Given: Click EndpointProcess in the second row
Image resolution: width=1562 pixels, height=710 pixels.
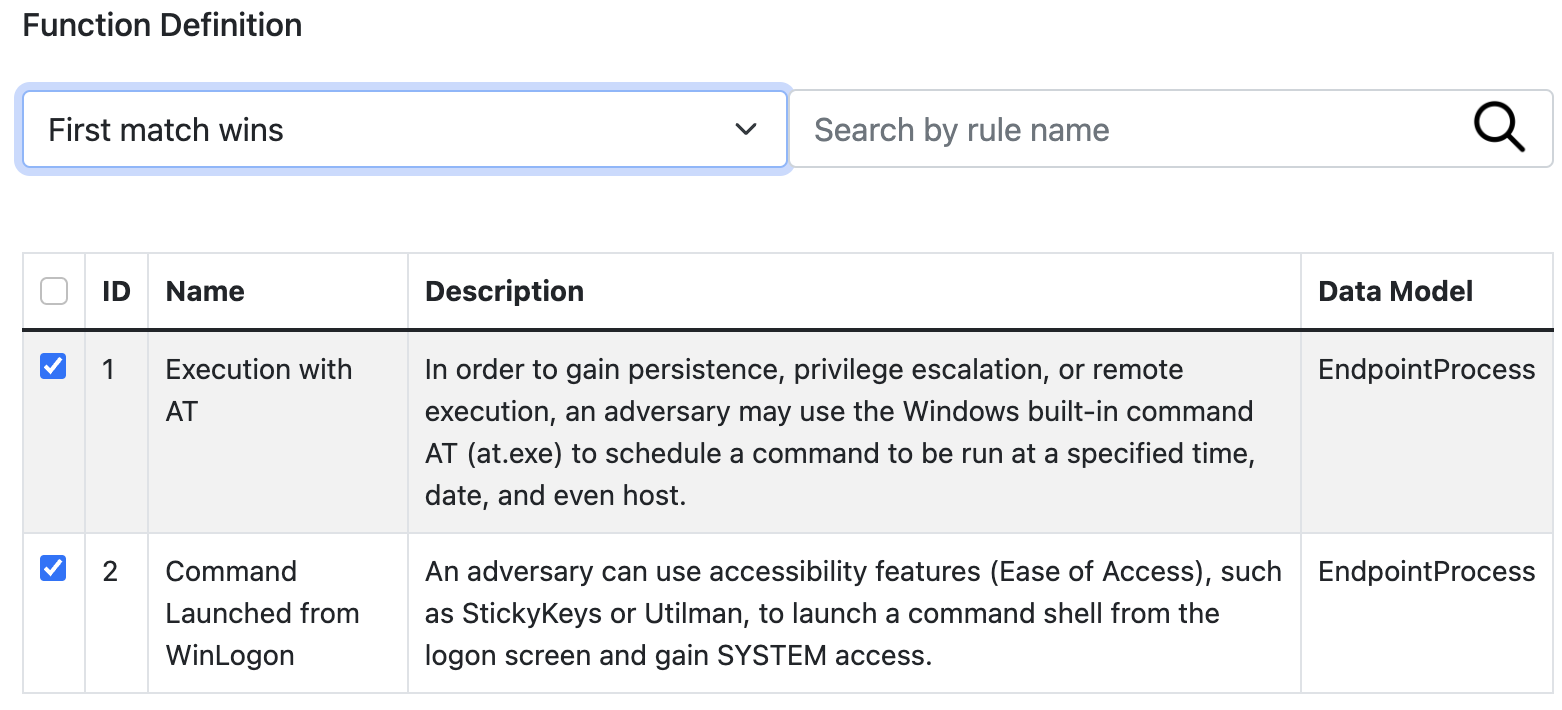Looking at the screenshot, I should pos(1426,571).
